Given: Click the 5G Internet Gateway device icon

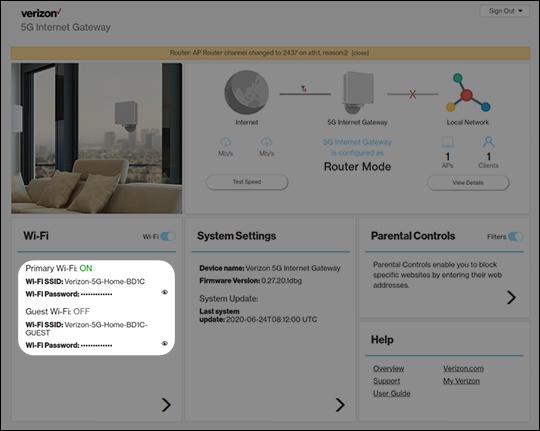Looking at the screenshot, I should [x=358, y=92].
